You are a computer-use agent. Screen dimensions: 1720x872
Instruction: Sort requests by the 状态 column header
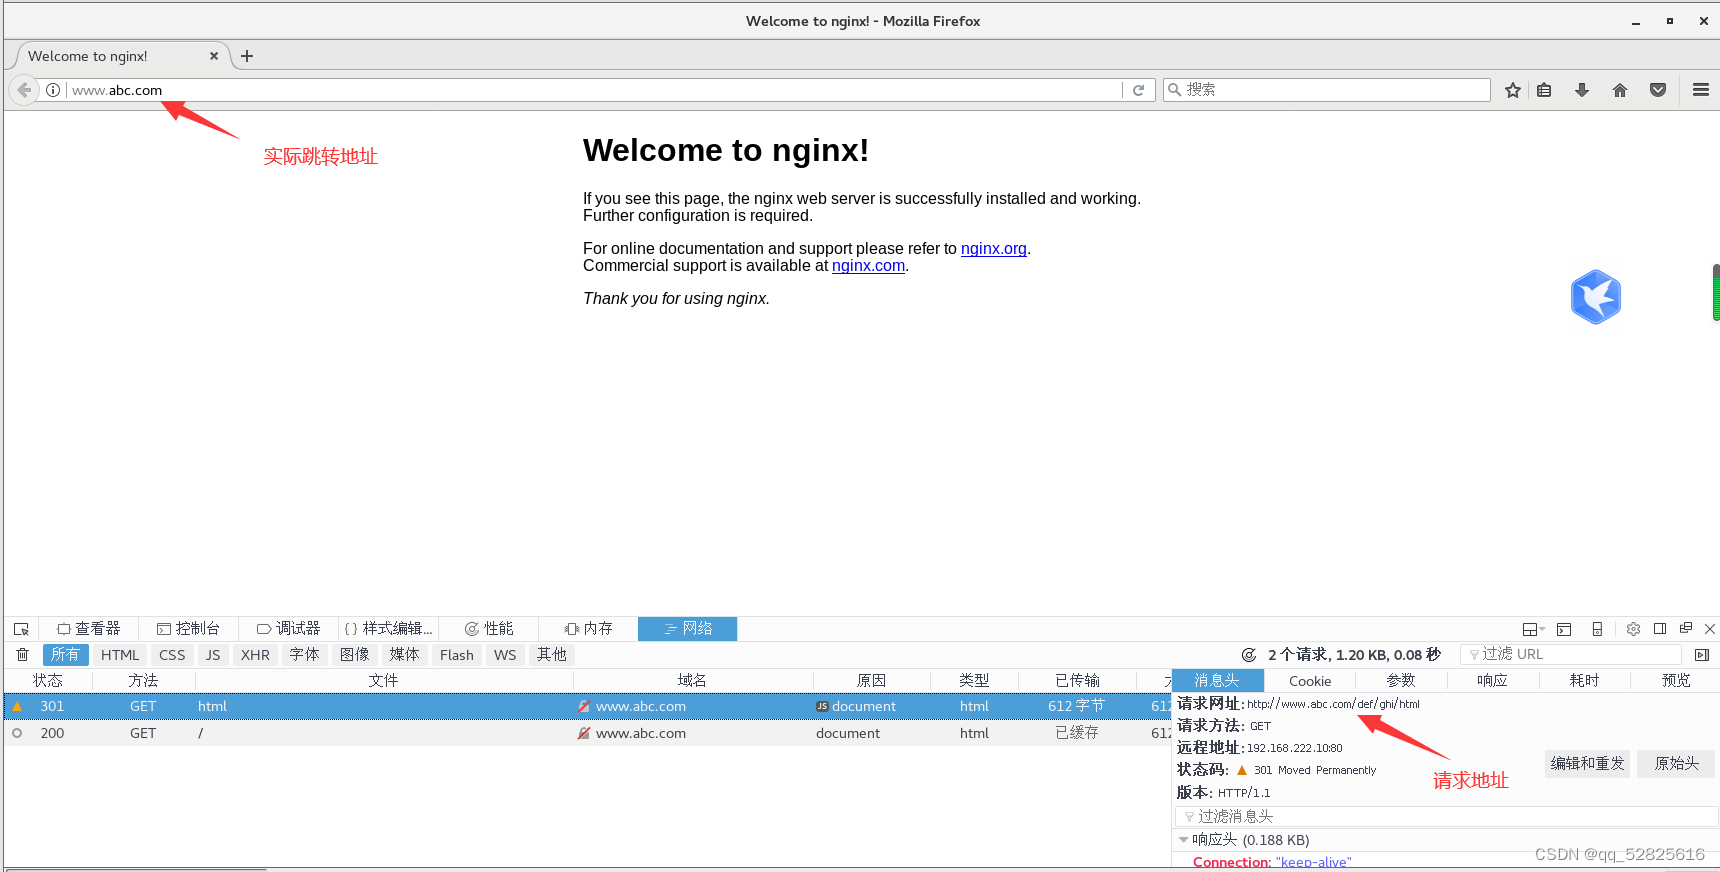point(48,680)
